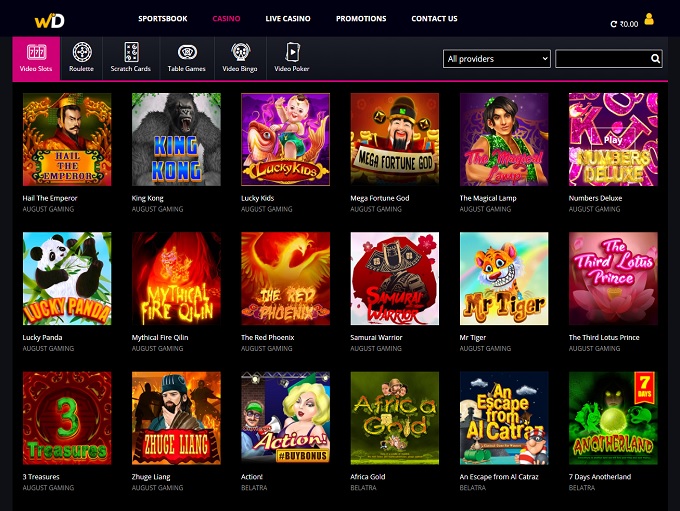Refresh the account balance
This screenshot has height=511, width=680.
click(x=614, y=23)
